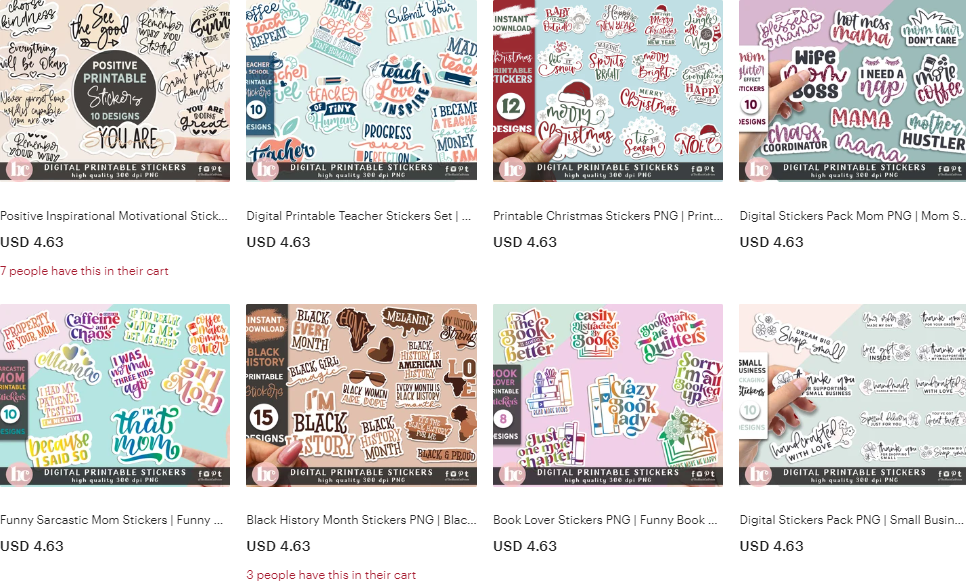Open the Book Lover stickers thumbnail

pos(607,395)
